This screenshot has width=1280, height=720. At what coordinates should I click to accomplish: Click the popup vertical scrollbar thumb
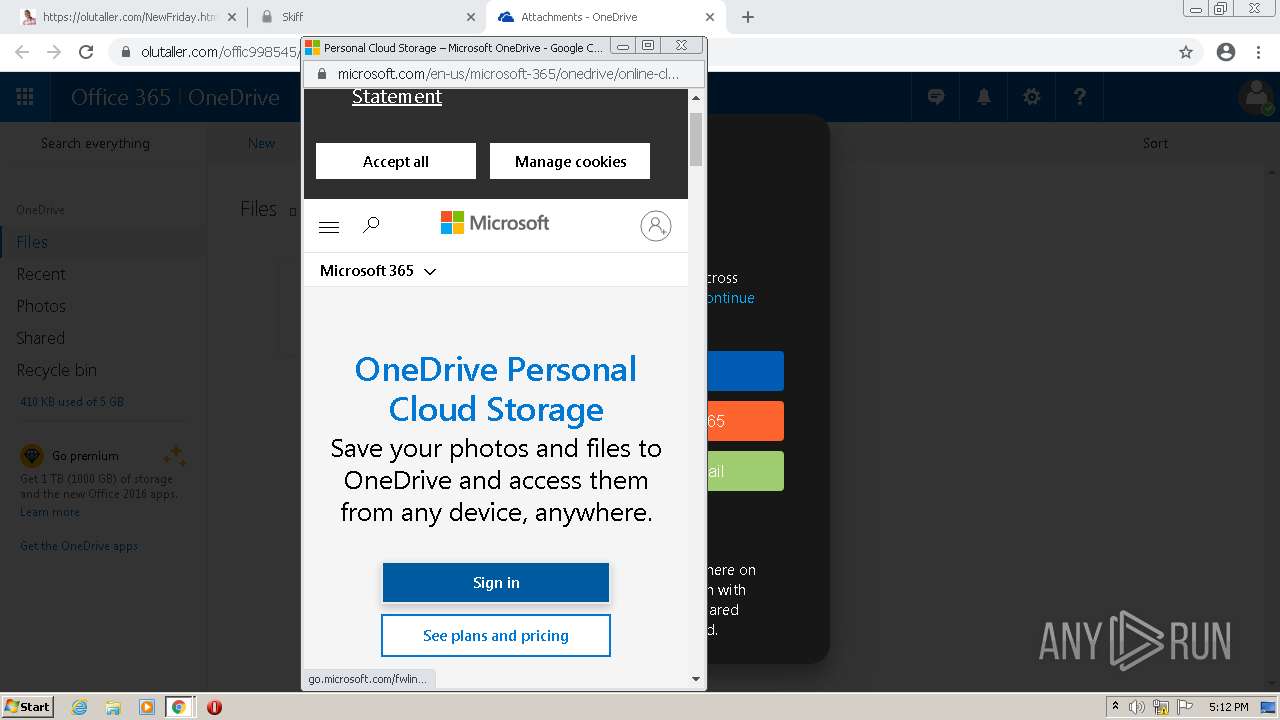(696, 139)
